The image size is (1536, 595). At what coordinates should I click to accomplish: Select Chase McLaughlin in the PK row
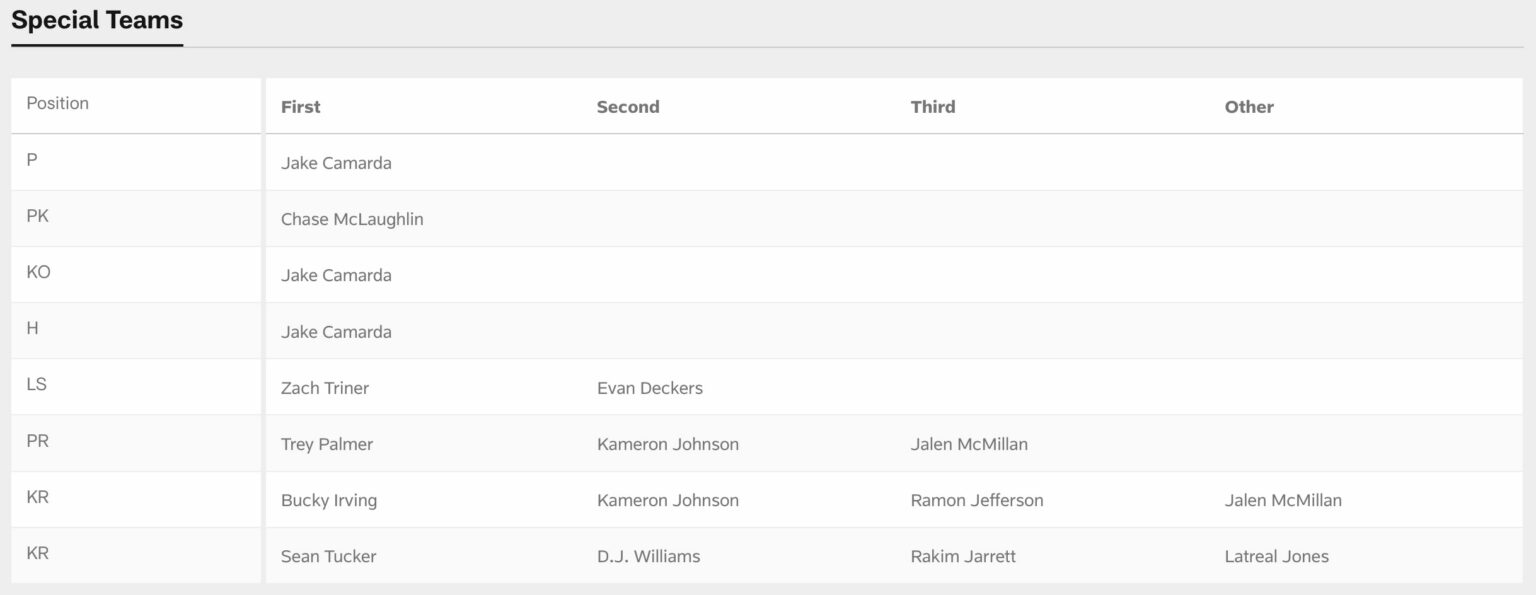pyautogui.click(x=352, y=219)
